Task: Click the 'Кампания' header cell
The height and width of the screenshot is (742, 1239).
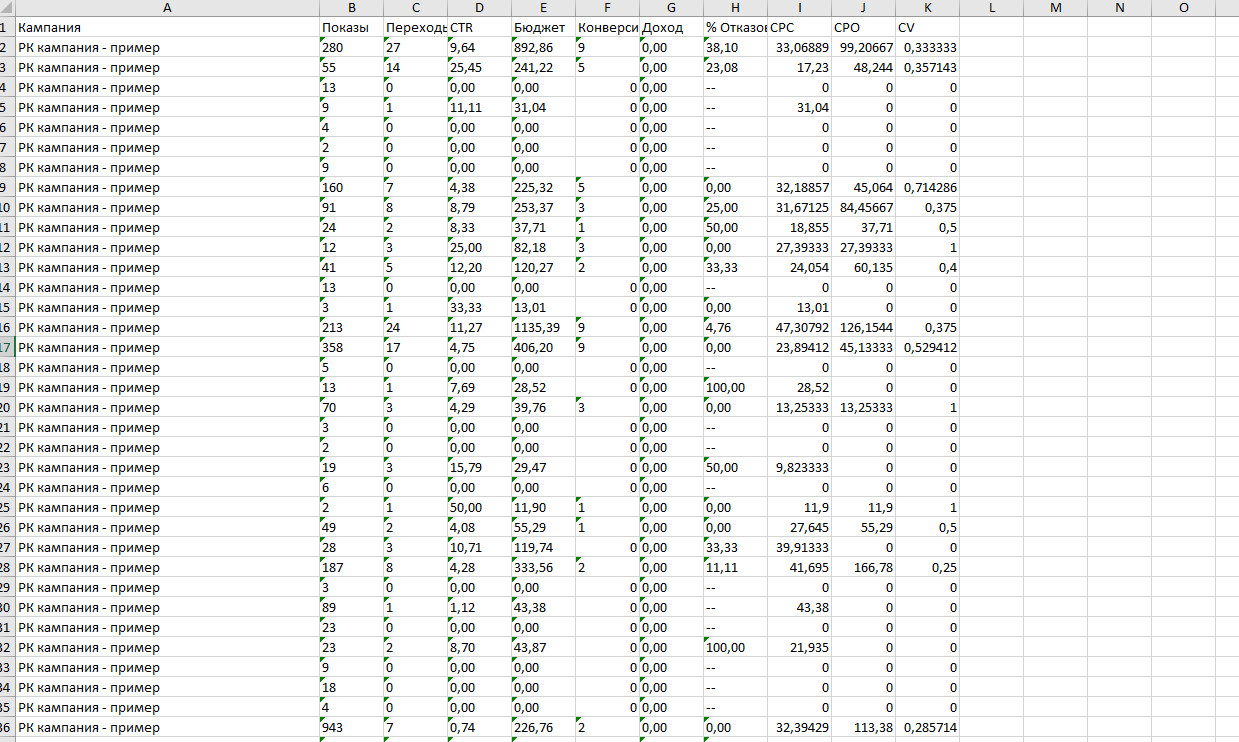Action: [166, 28]
